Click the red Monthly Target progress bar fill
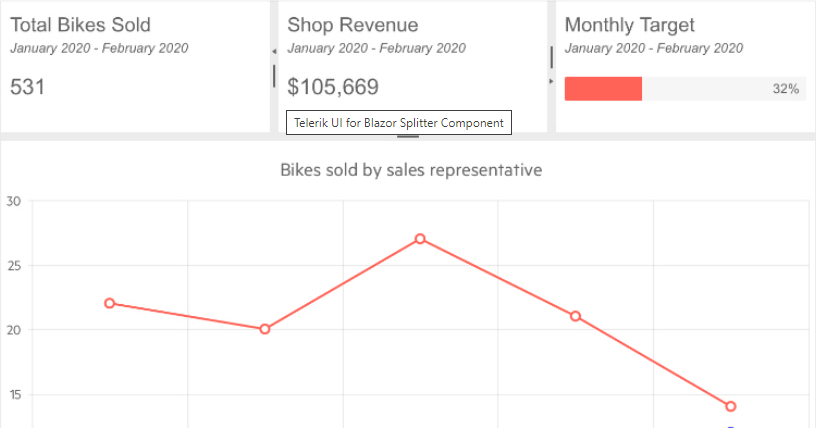Viewport: 816px width, 428px height. pyautogui.click(x=603, y=89)
